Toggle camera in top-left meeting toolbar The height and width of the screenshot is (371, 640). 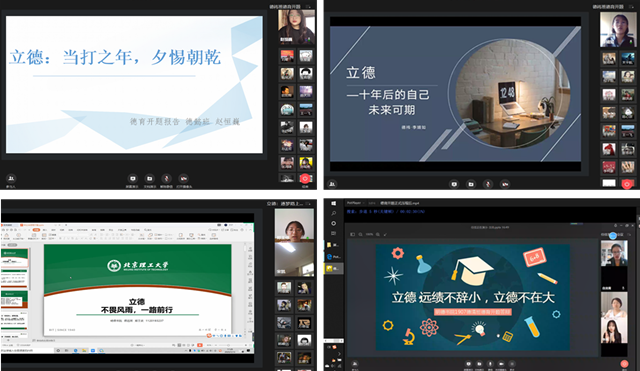pos(184,179)
